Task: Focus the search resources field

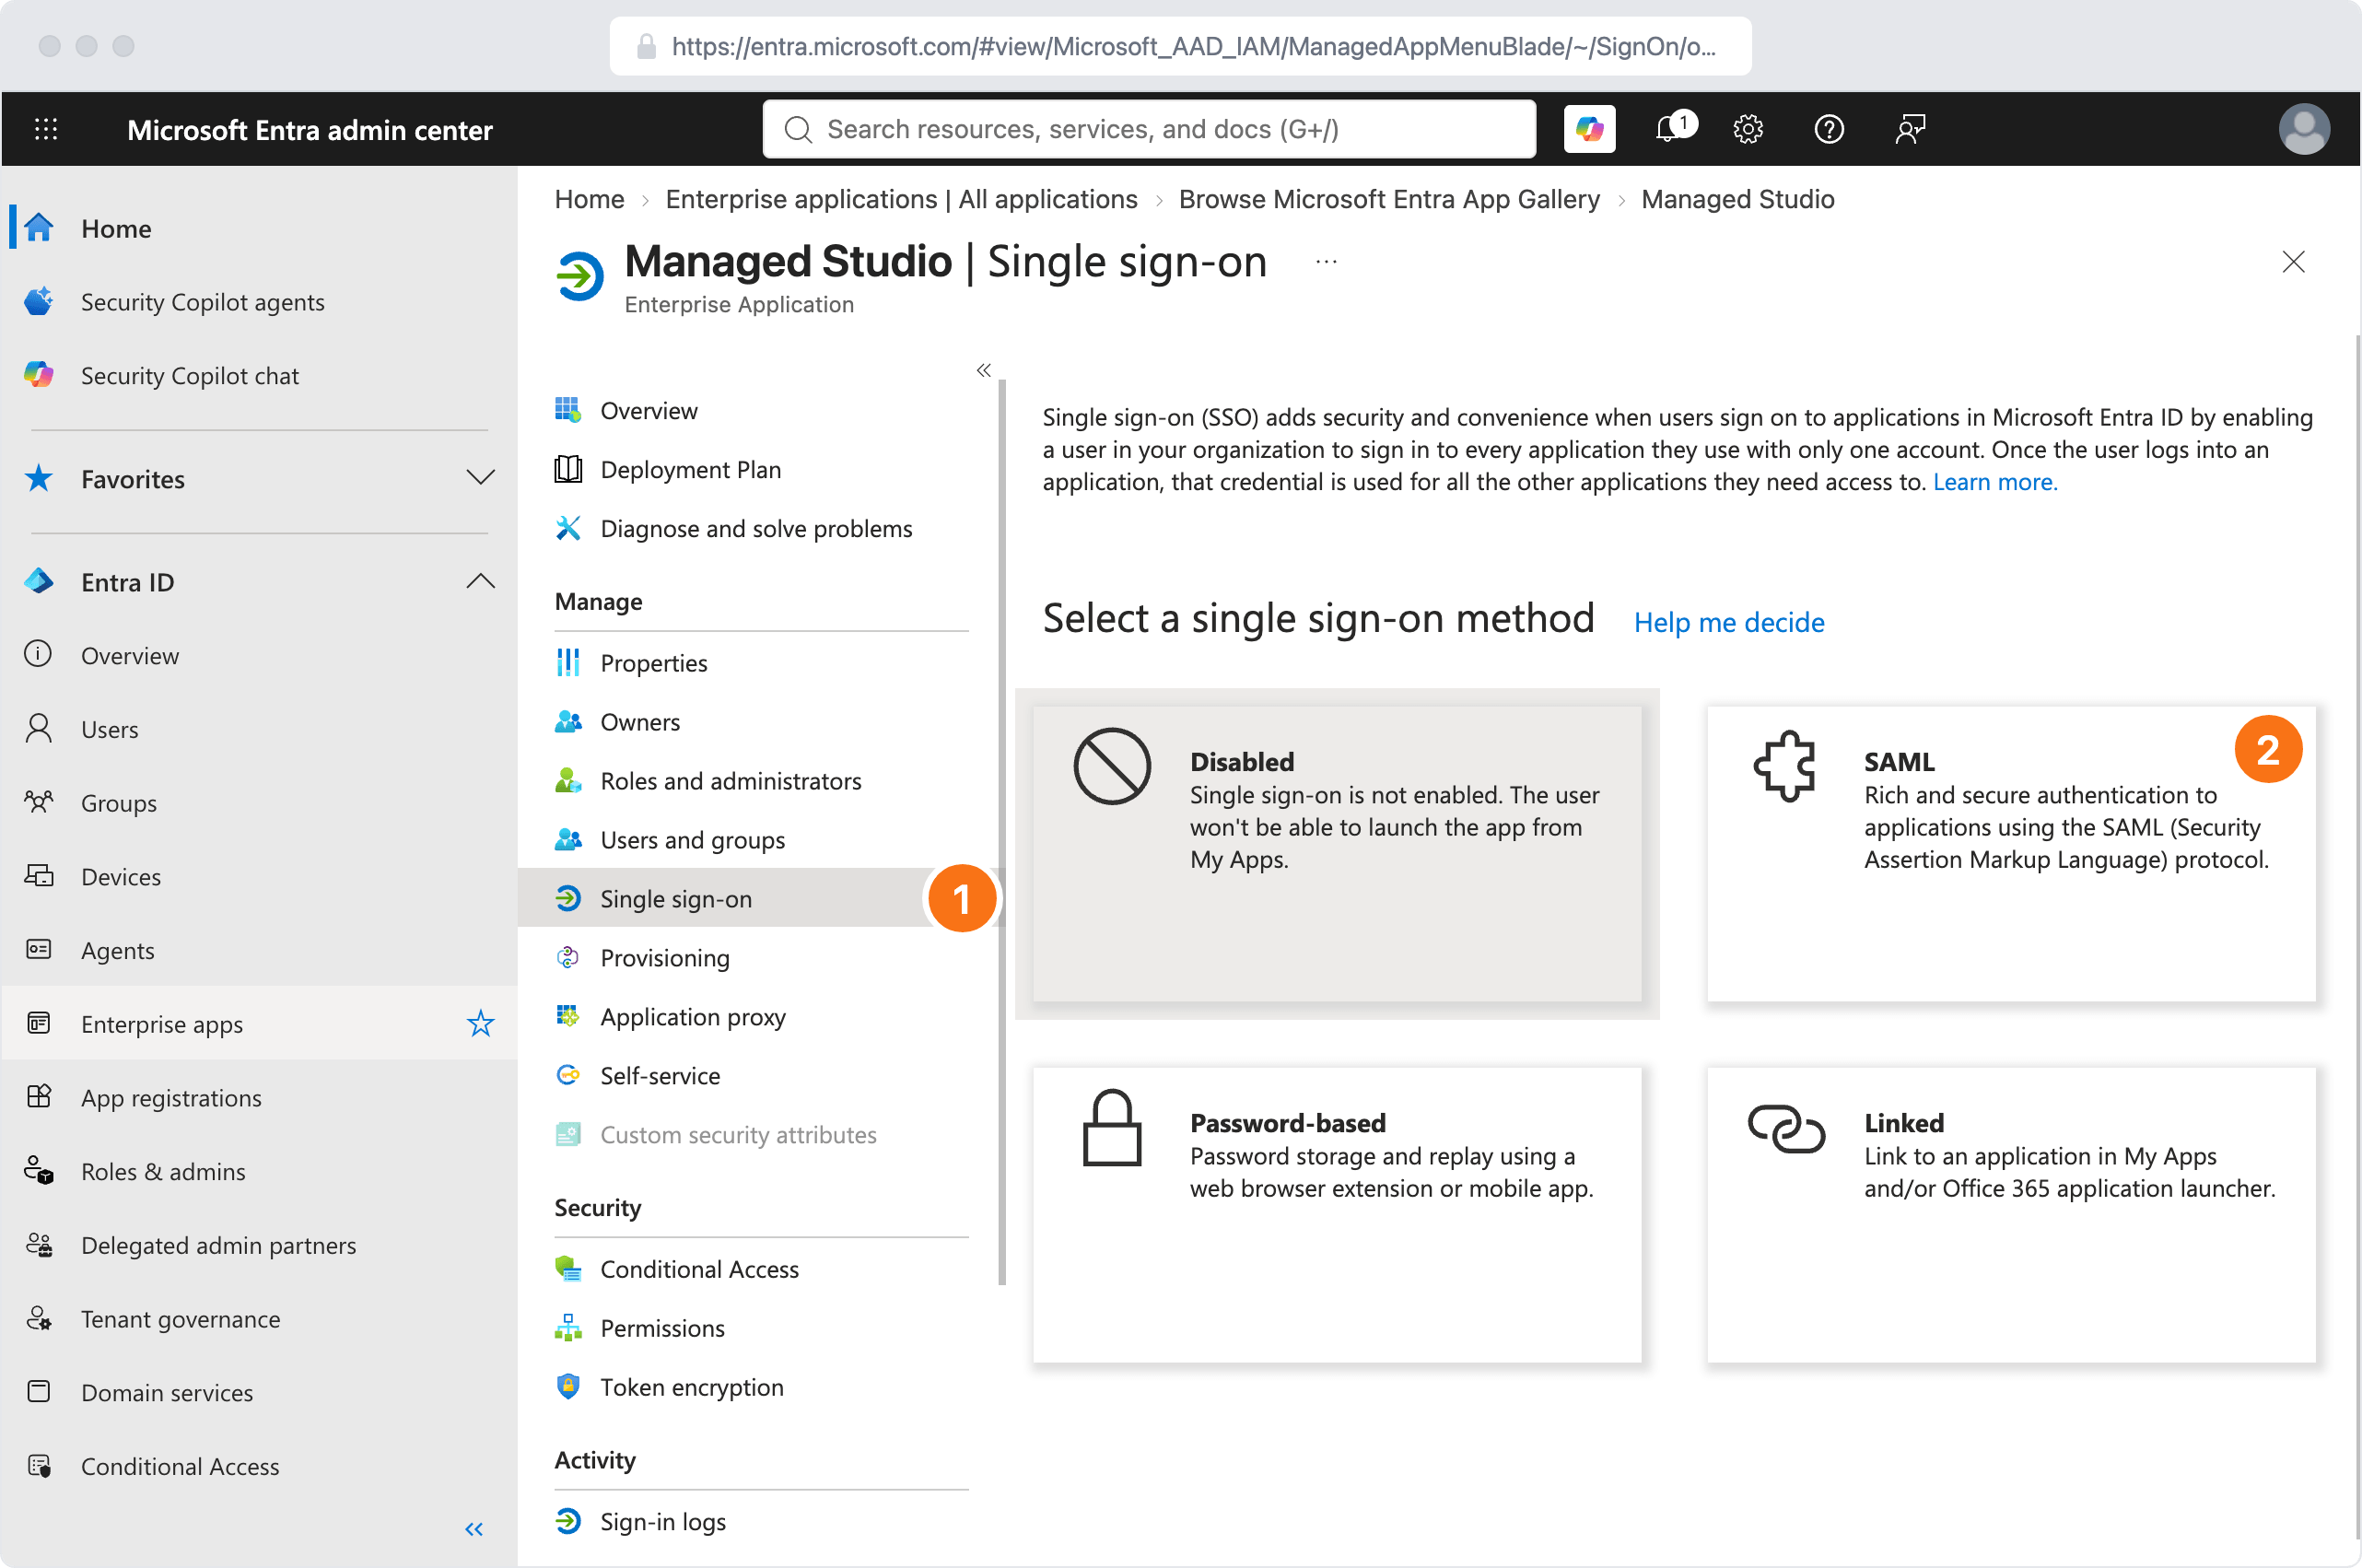Action: [x=1149, y=129]
